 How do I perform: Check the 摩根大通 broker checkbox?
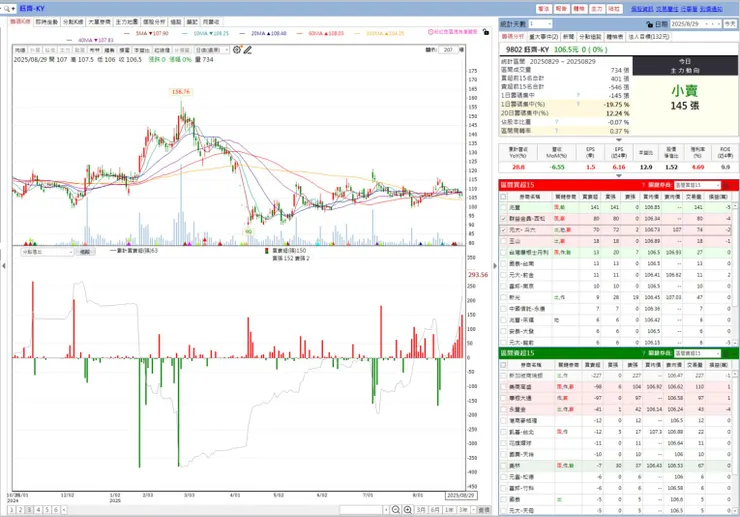[504, 398]
